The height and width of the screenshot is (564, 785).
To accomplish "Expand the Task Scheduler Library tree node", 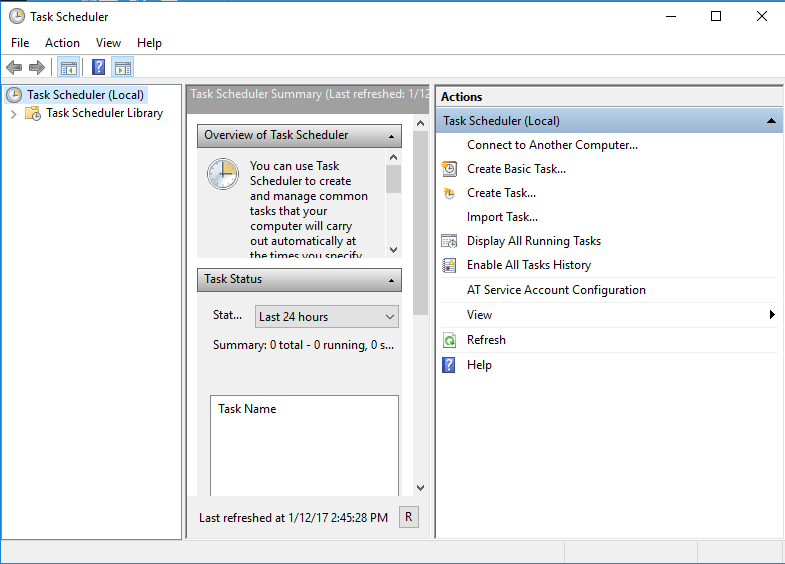I will click(13, 114).
